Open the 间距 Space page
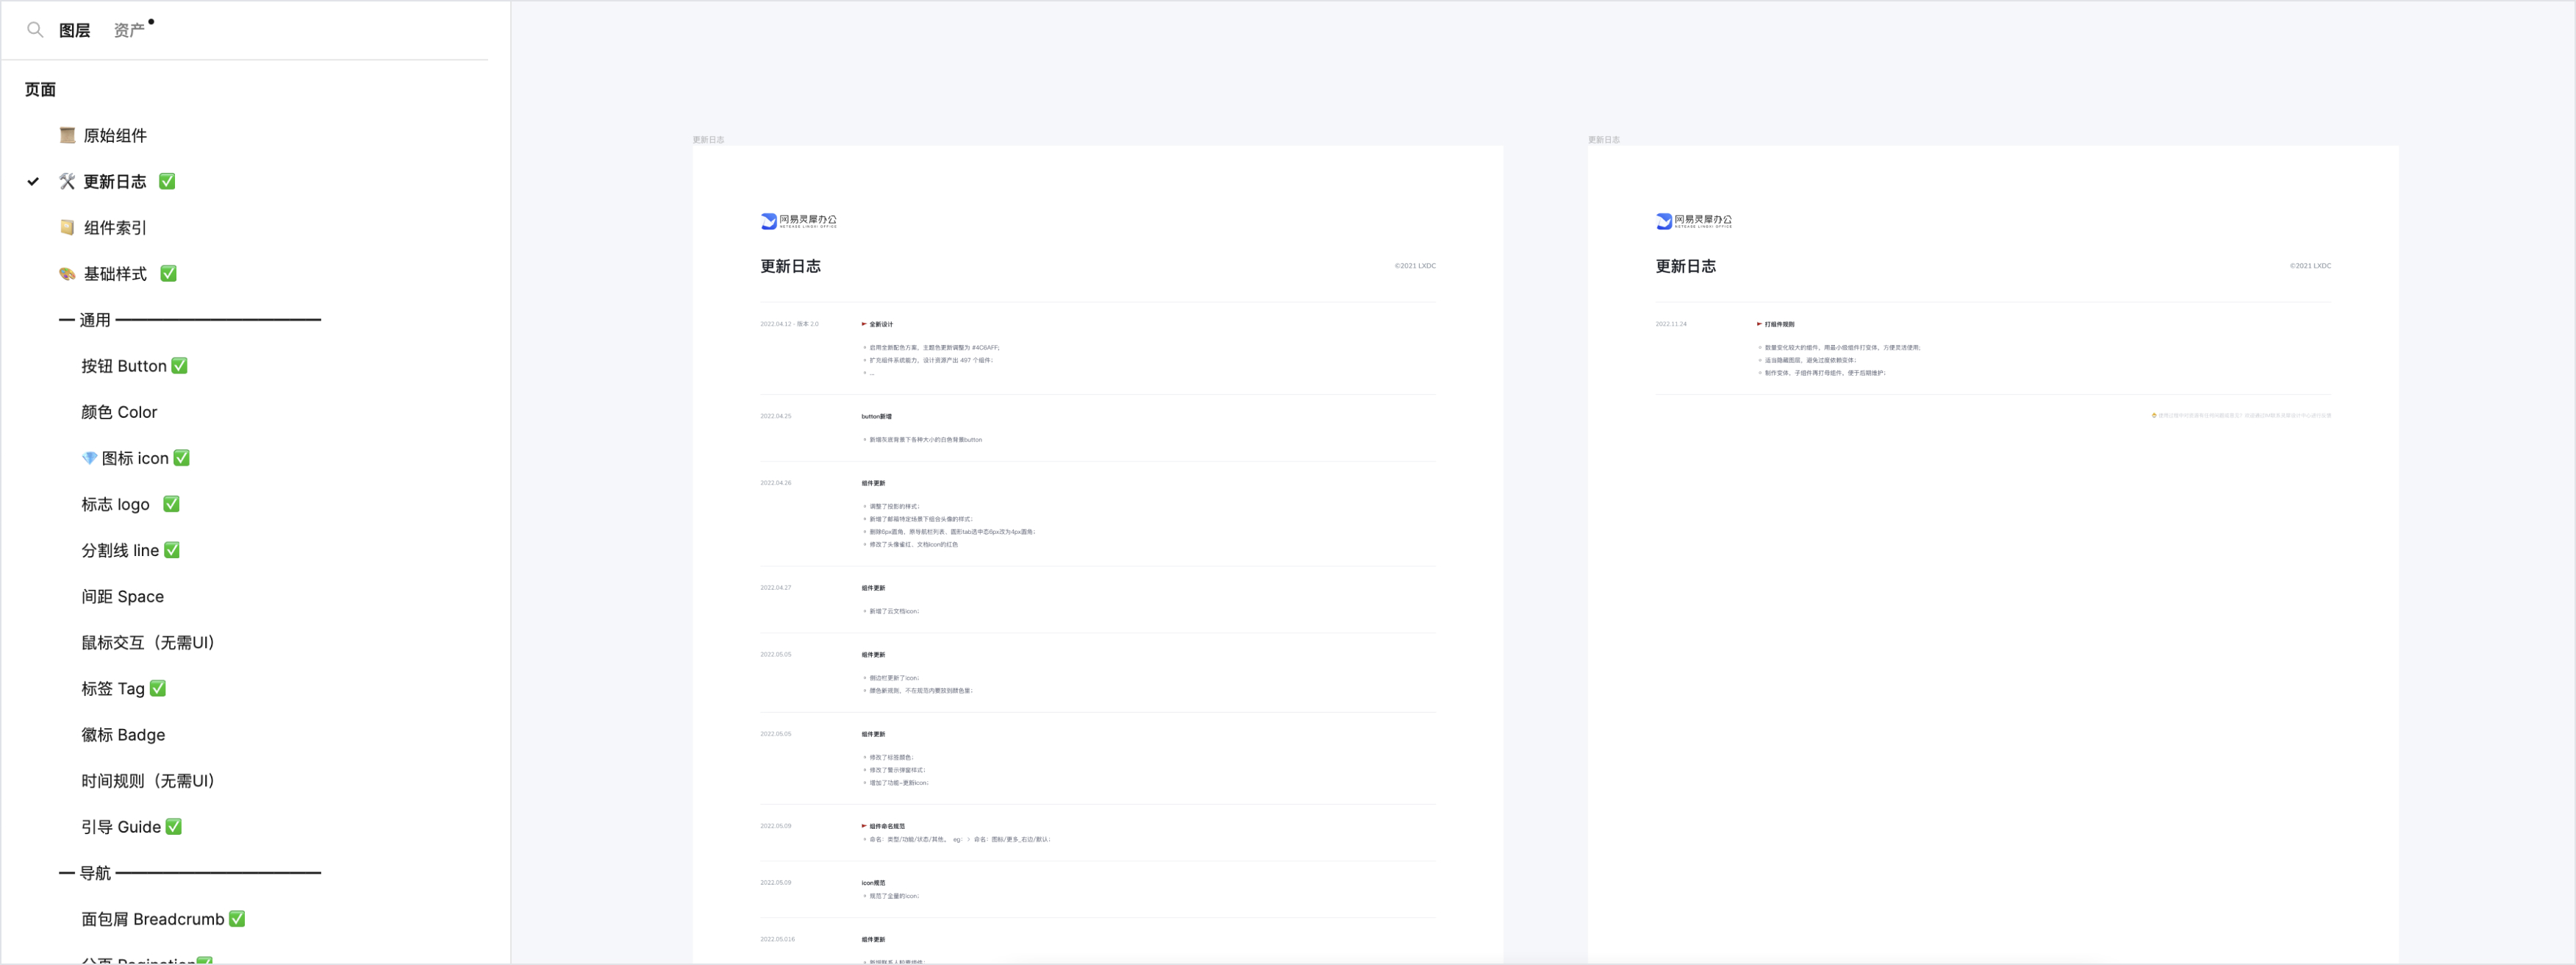The width and height of the screenshot is (2576, 965). coord(122,597)
